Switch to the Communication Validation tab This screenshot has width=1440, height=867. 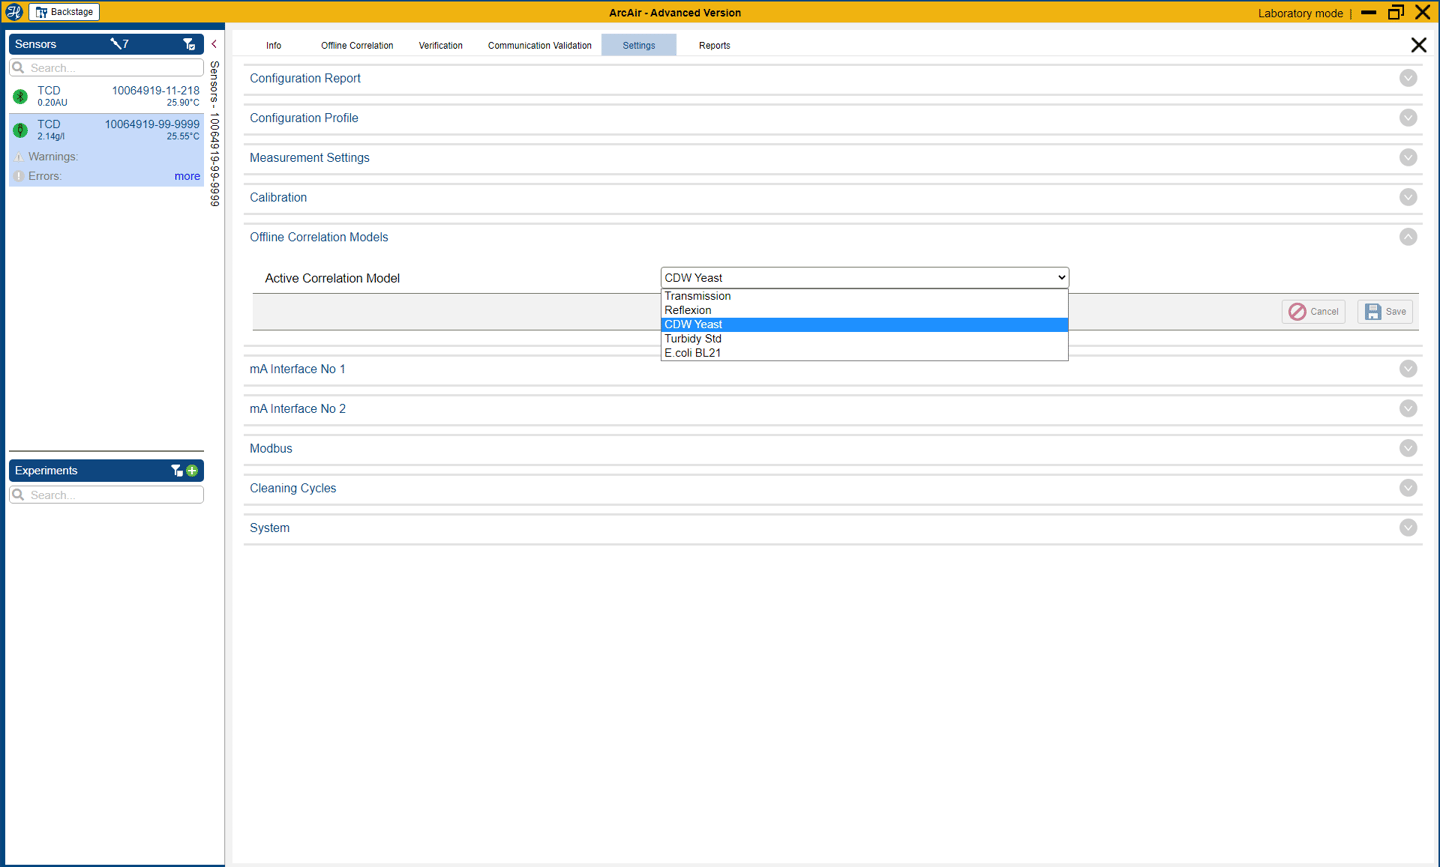coord(539,45)
